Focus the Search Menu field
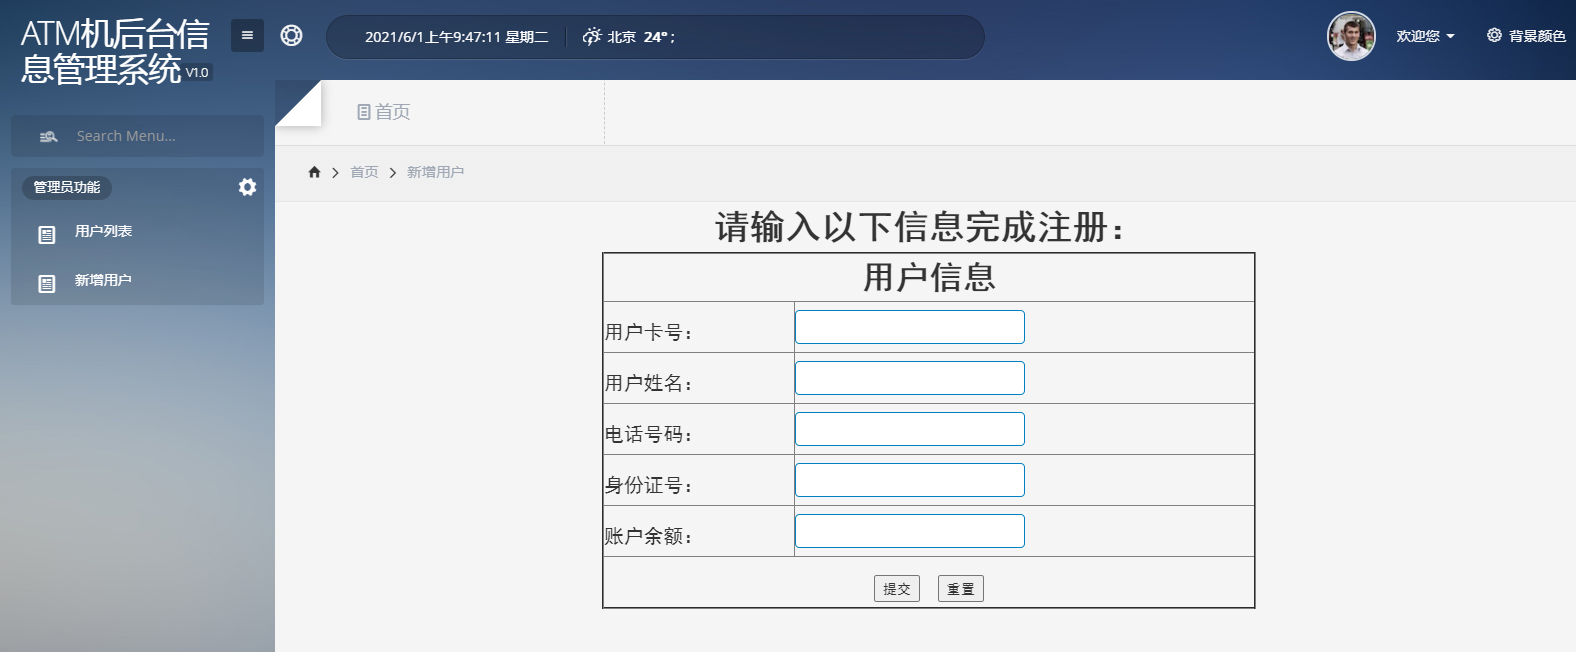1576x652 pixels. [x=150, y=136]
